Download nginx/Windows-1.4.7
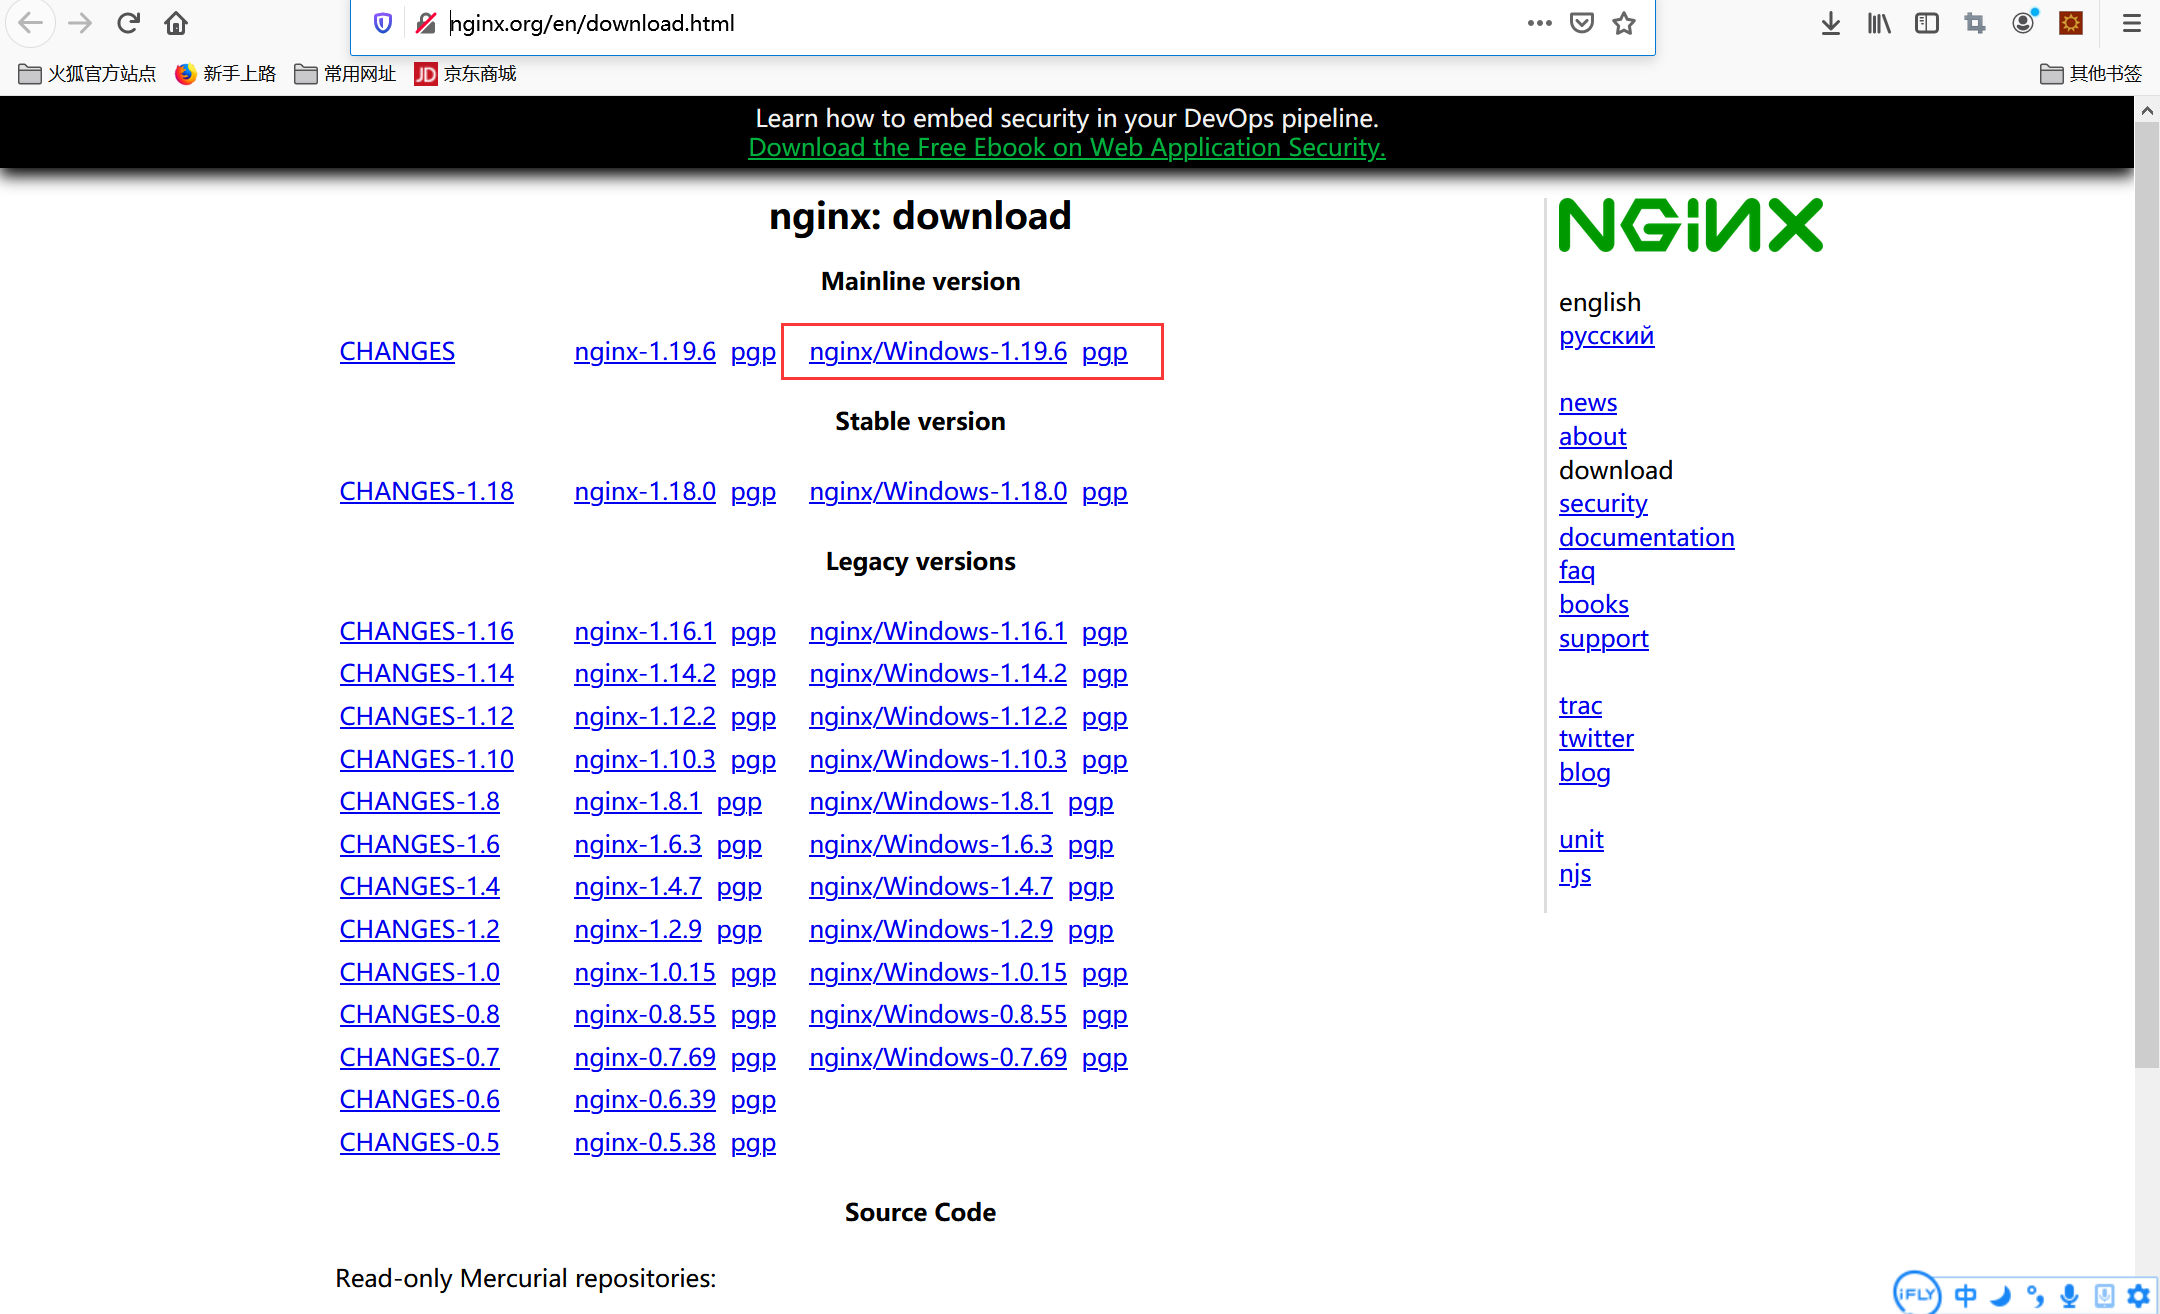The width and height of the screenshot is (2160, 1314). [x=931, y=887]
